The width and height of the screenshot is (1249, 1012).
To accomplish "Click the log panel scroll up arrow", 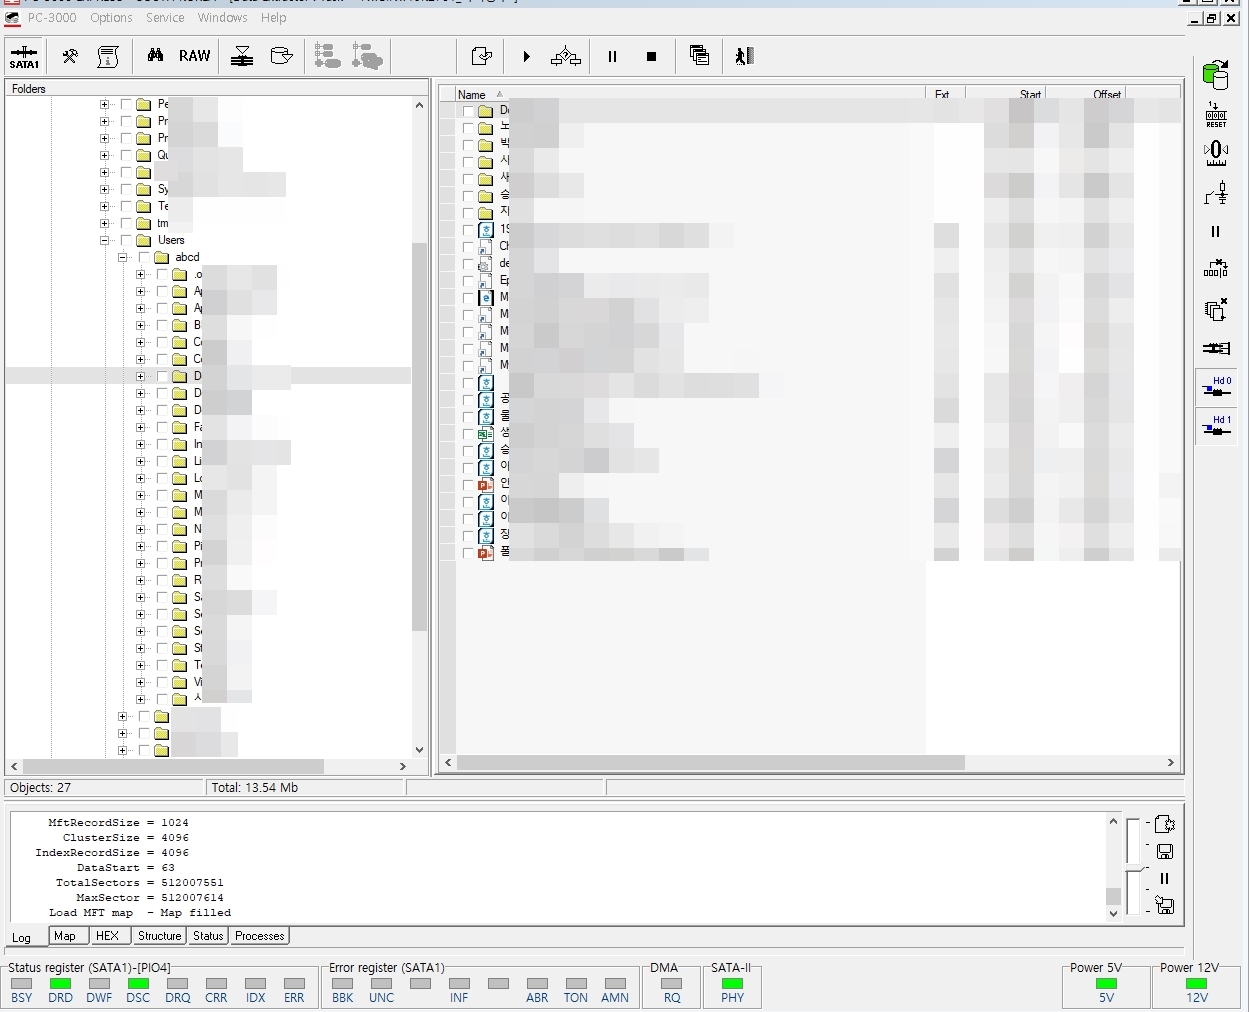I will 1113,821.
